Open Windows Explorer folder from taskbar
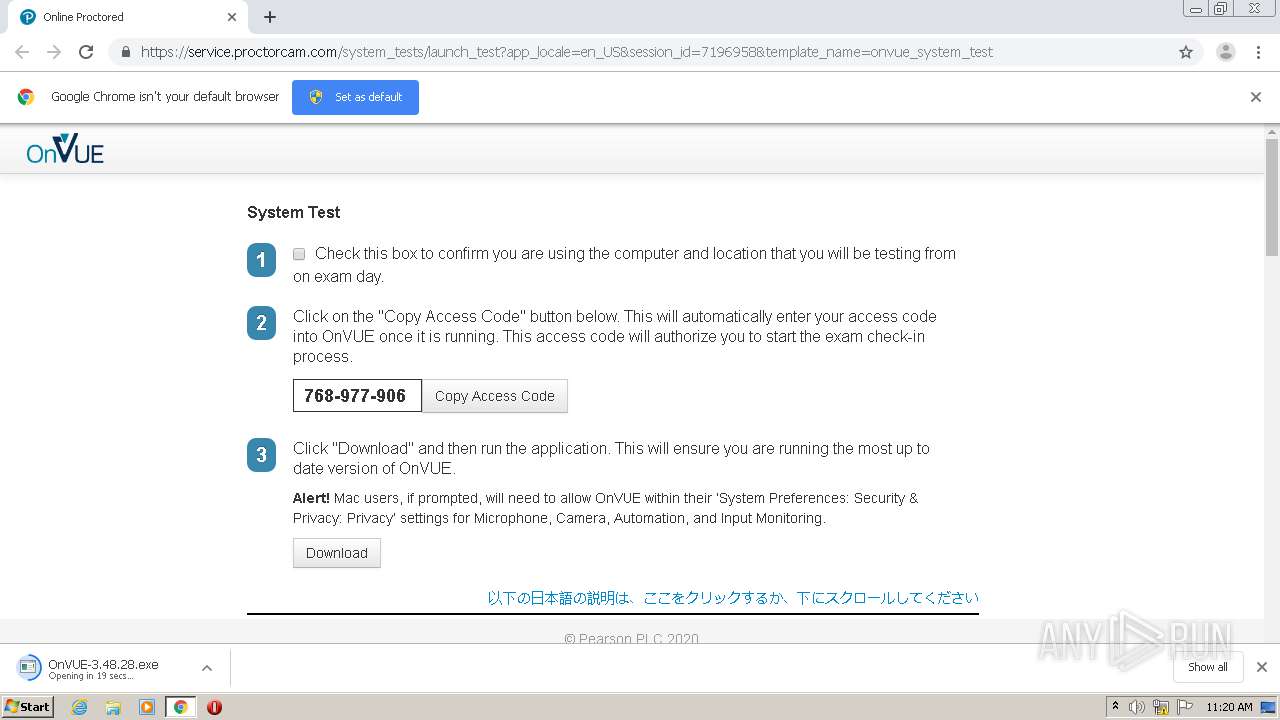 coord(113,707)
